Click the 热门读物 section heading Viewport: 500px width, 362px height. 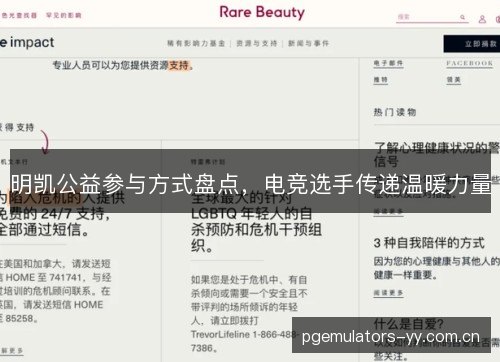click(395, 112)
